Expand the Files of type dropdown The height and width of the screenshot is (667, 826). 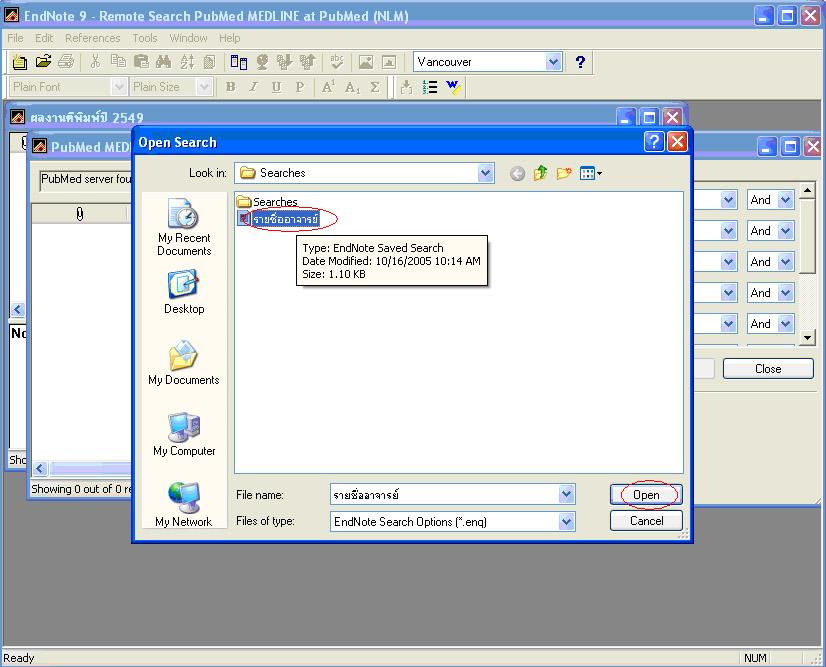click(566, 522)
